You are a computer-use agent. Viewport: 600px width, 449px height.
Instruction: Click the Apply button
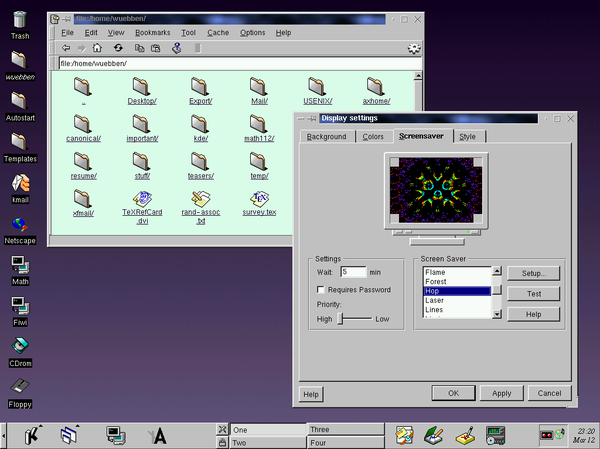[501, 393]
